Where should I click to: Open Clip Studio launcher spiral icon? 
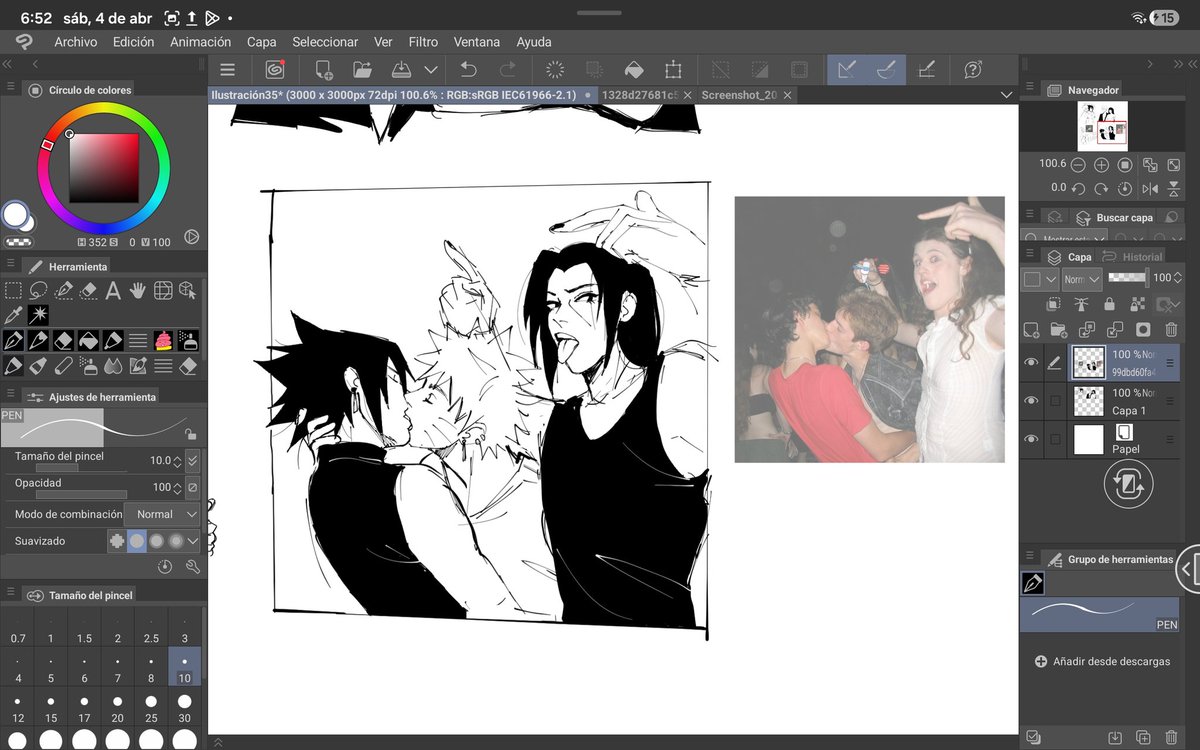(275, 69)
